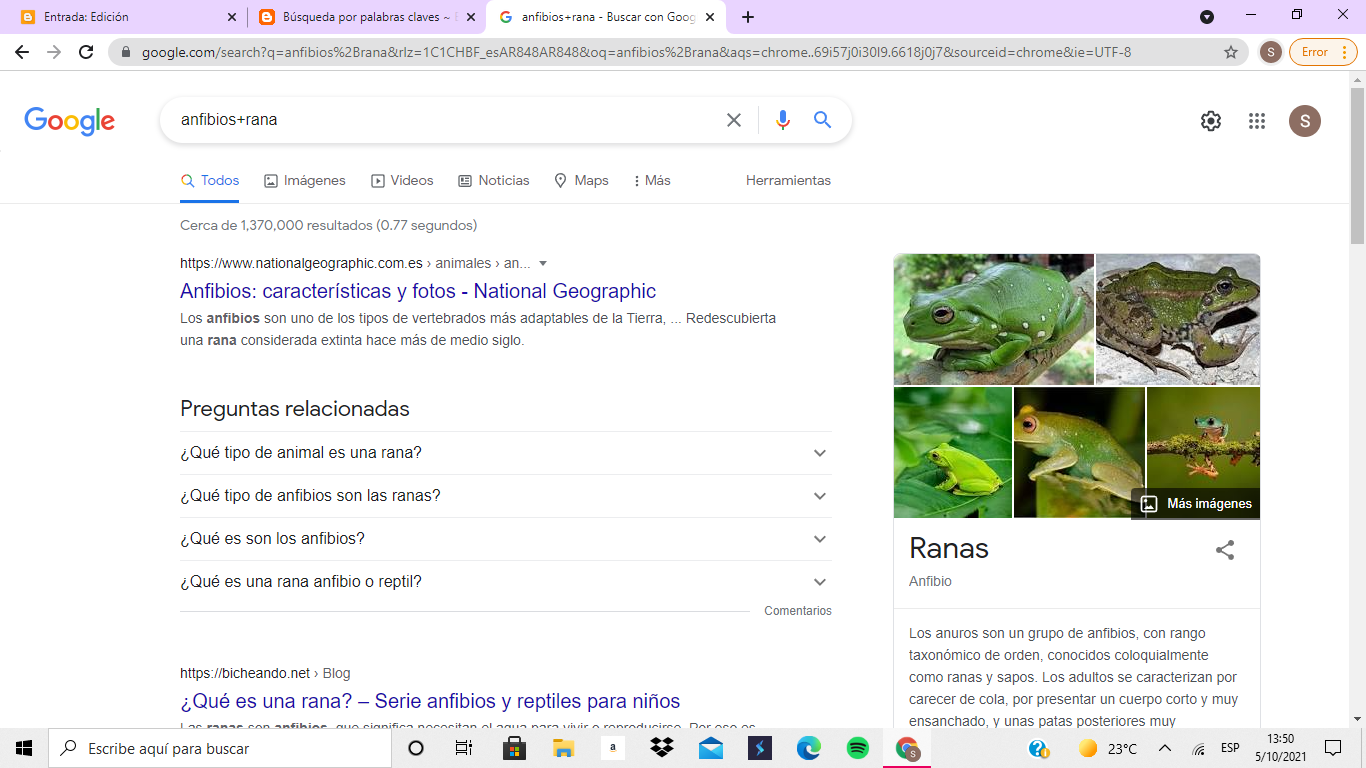Open File Explorer from taskbar
Screen dimensions: 1366x768
(x=563, y=748)
